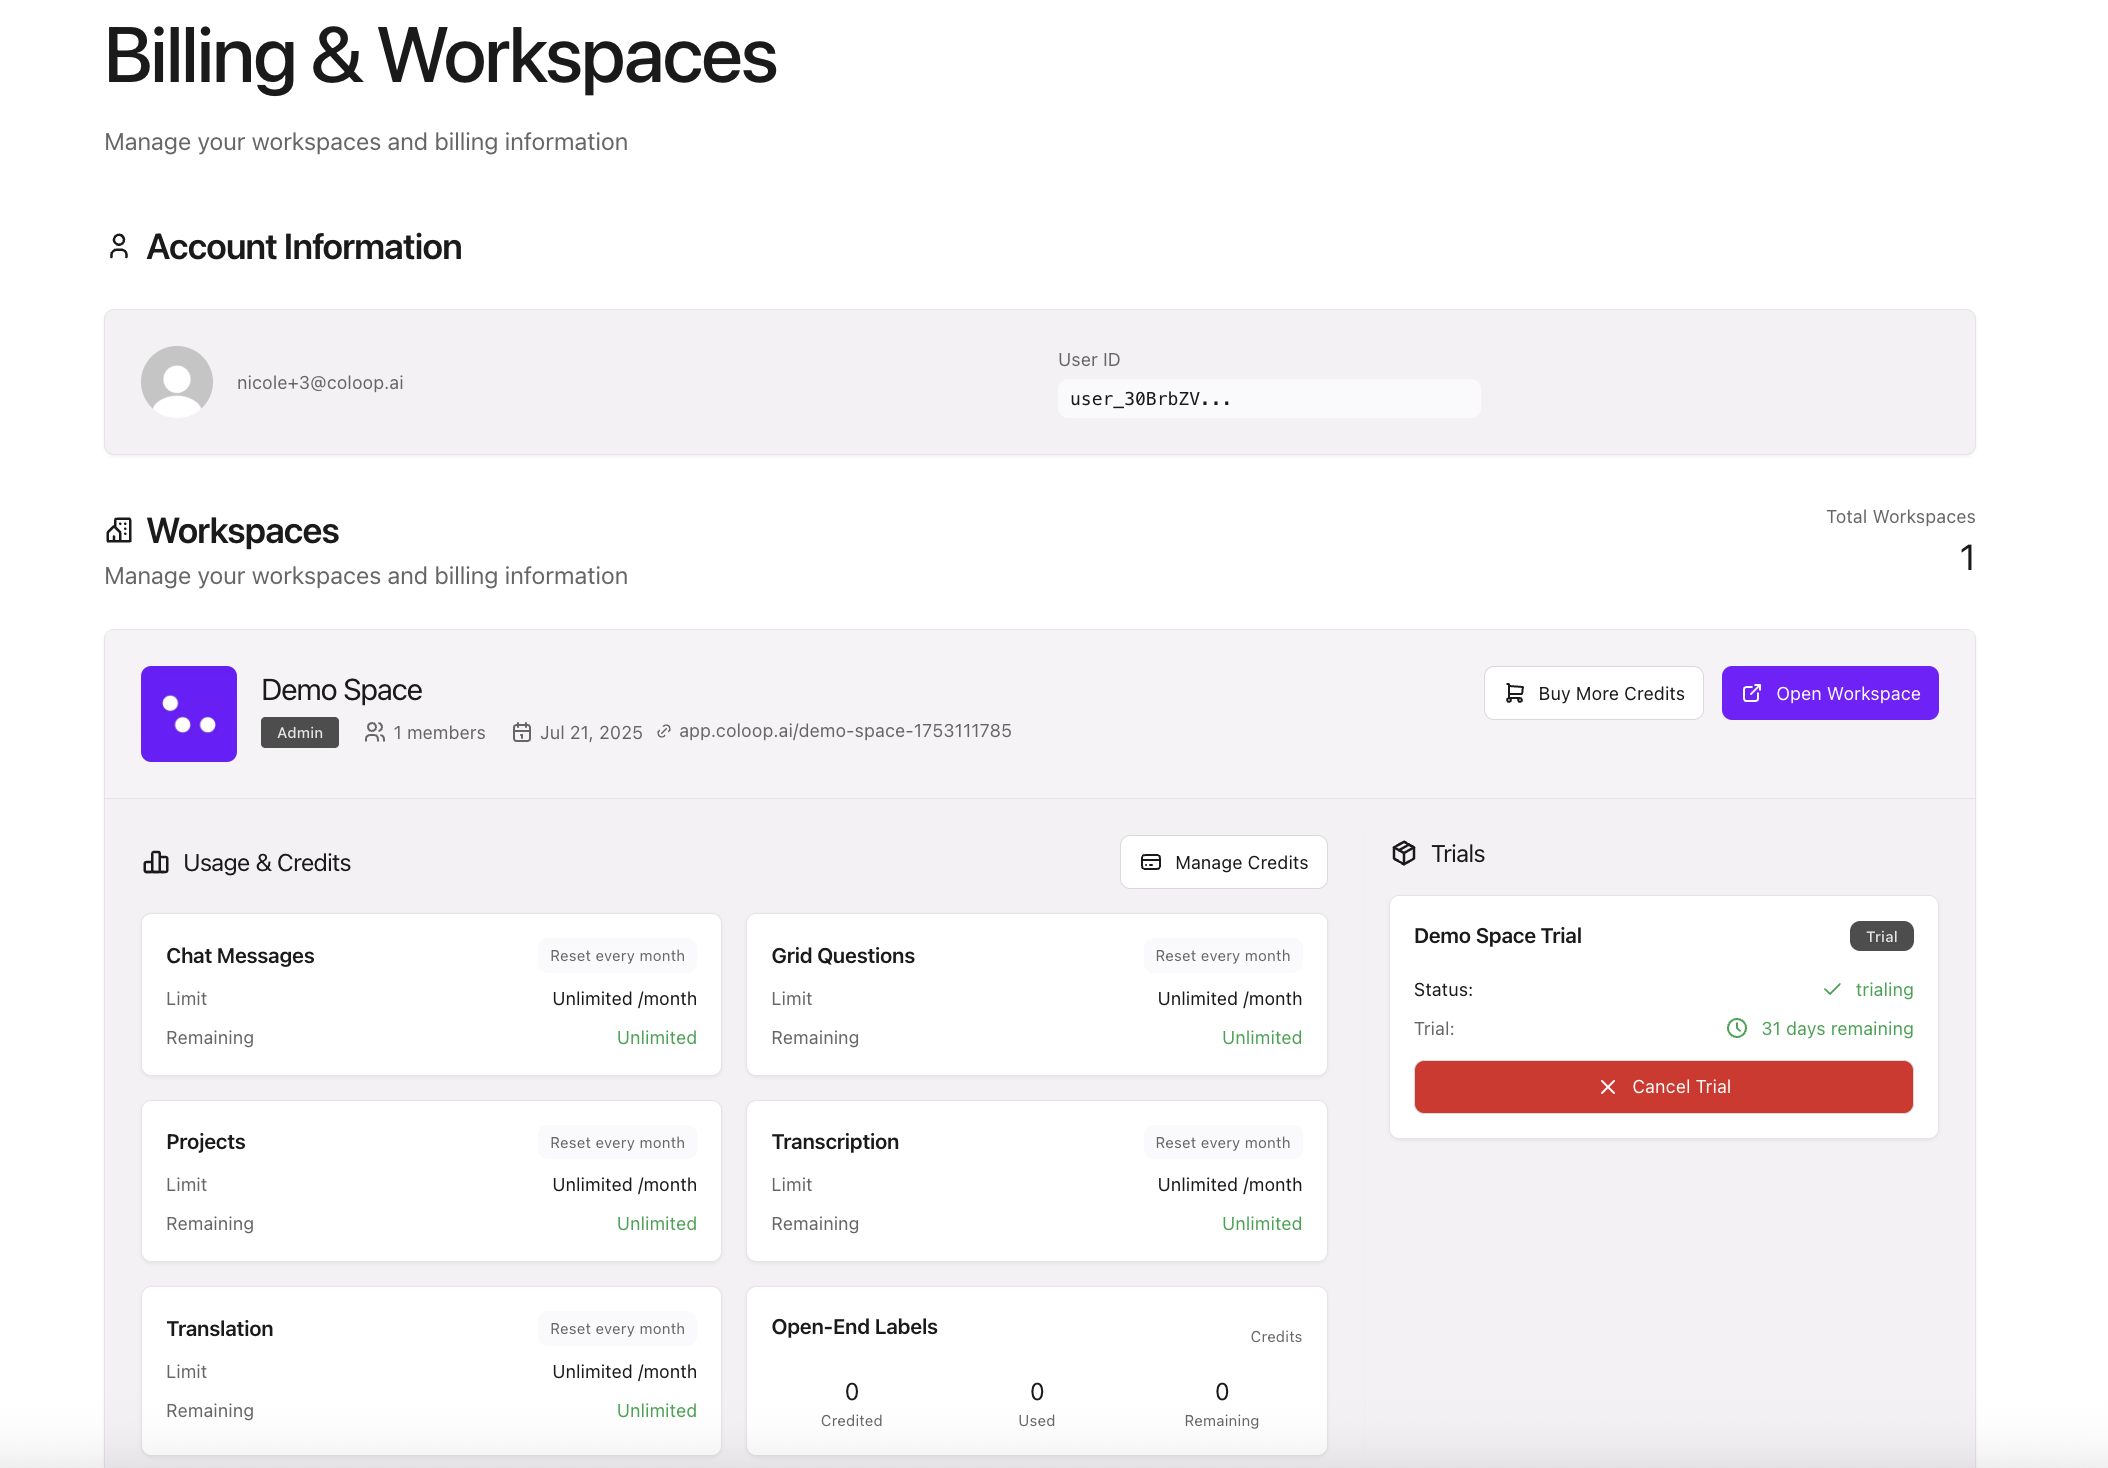
Task: Click the Credits label in Open-End Labels
Action: click(1276, 1336)
